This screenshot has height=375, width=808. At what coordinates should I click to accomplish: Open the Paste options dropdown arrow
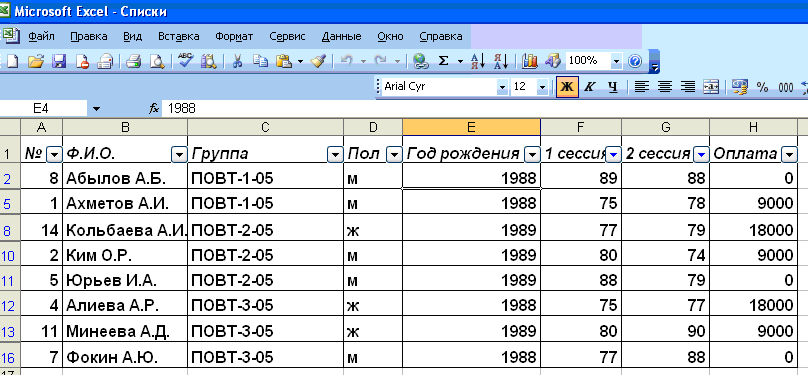300,62
